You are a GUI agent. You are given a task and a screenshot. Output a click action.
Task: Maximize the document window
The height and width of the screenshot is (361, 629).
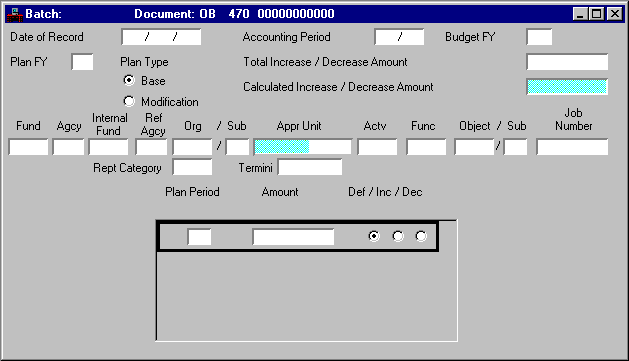[597, 14]
